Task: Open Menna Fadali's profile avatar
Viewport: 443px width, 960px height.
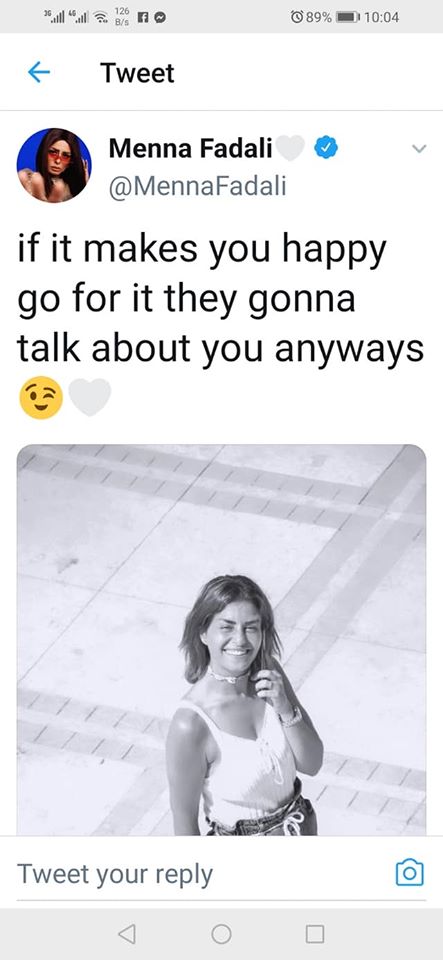Action: [x=54, y=165]
